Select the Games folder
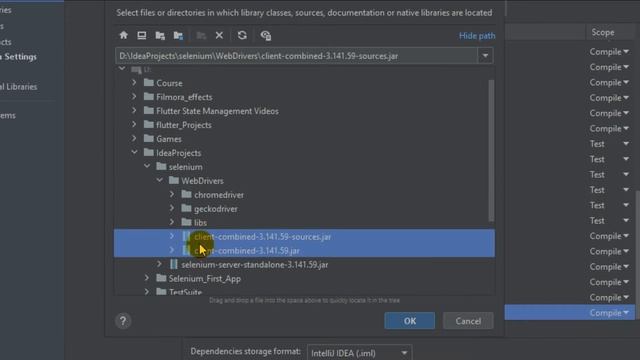Image resolution: width=640 pixels, height=360 pixels. (169, 139)
